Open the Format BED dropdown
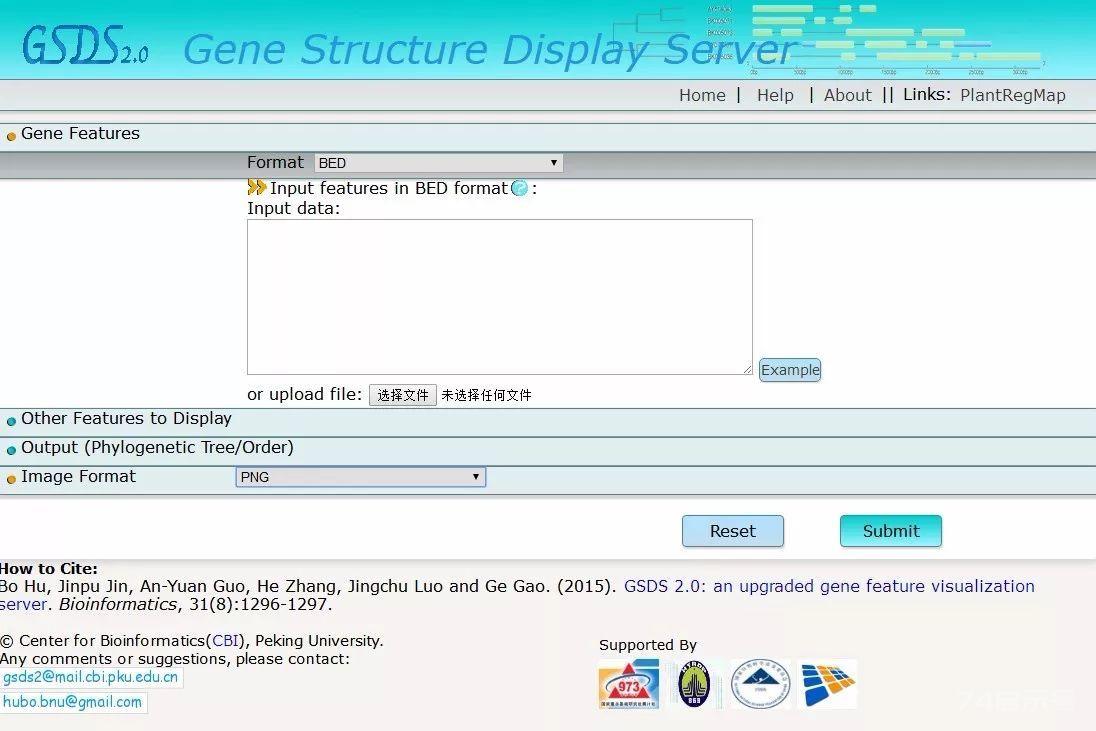The height and width of the screenshot is (731, 1096). (438, 163)
